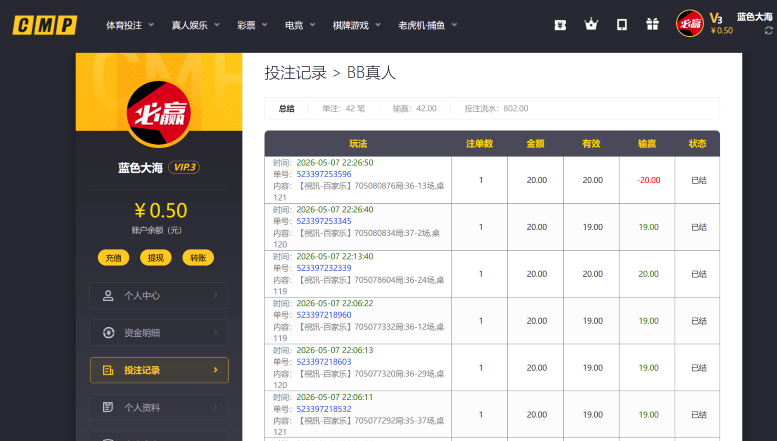Click the 提现 withdraw button

[156, 258]
